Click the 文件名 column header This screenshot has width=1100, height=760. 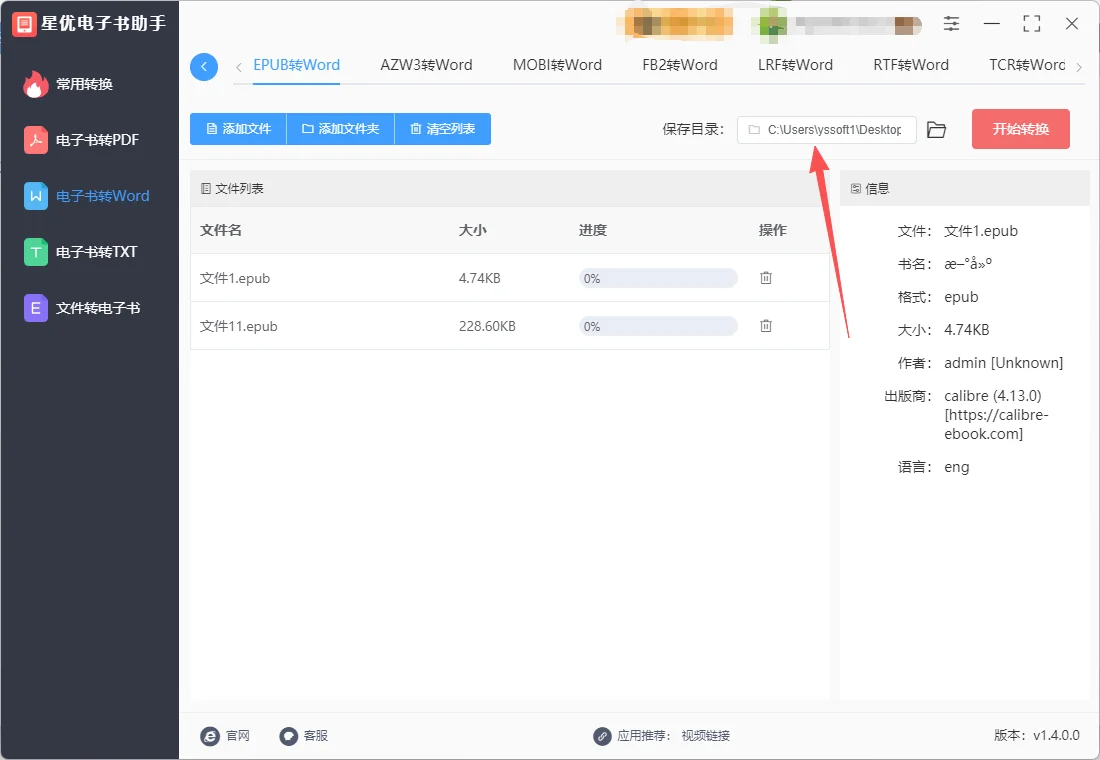click(221, 230)
